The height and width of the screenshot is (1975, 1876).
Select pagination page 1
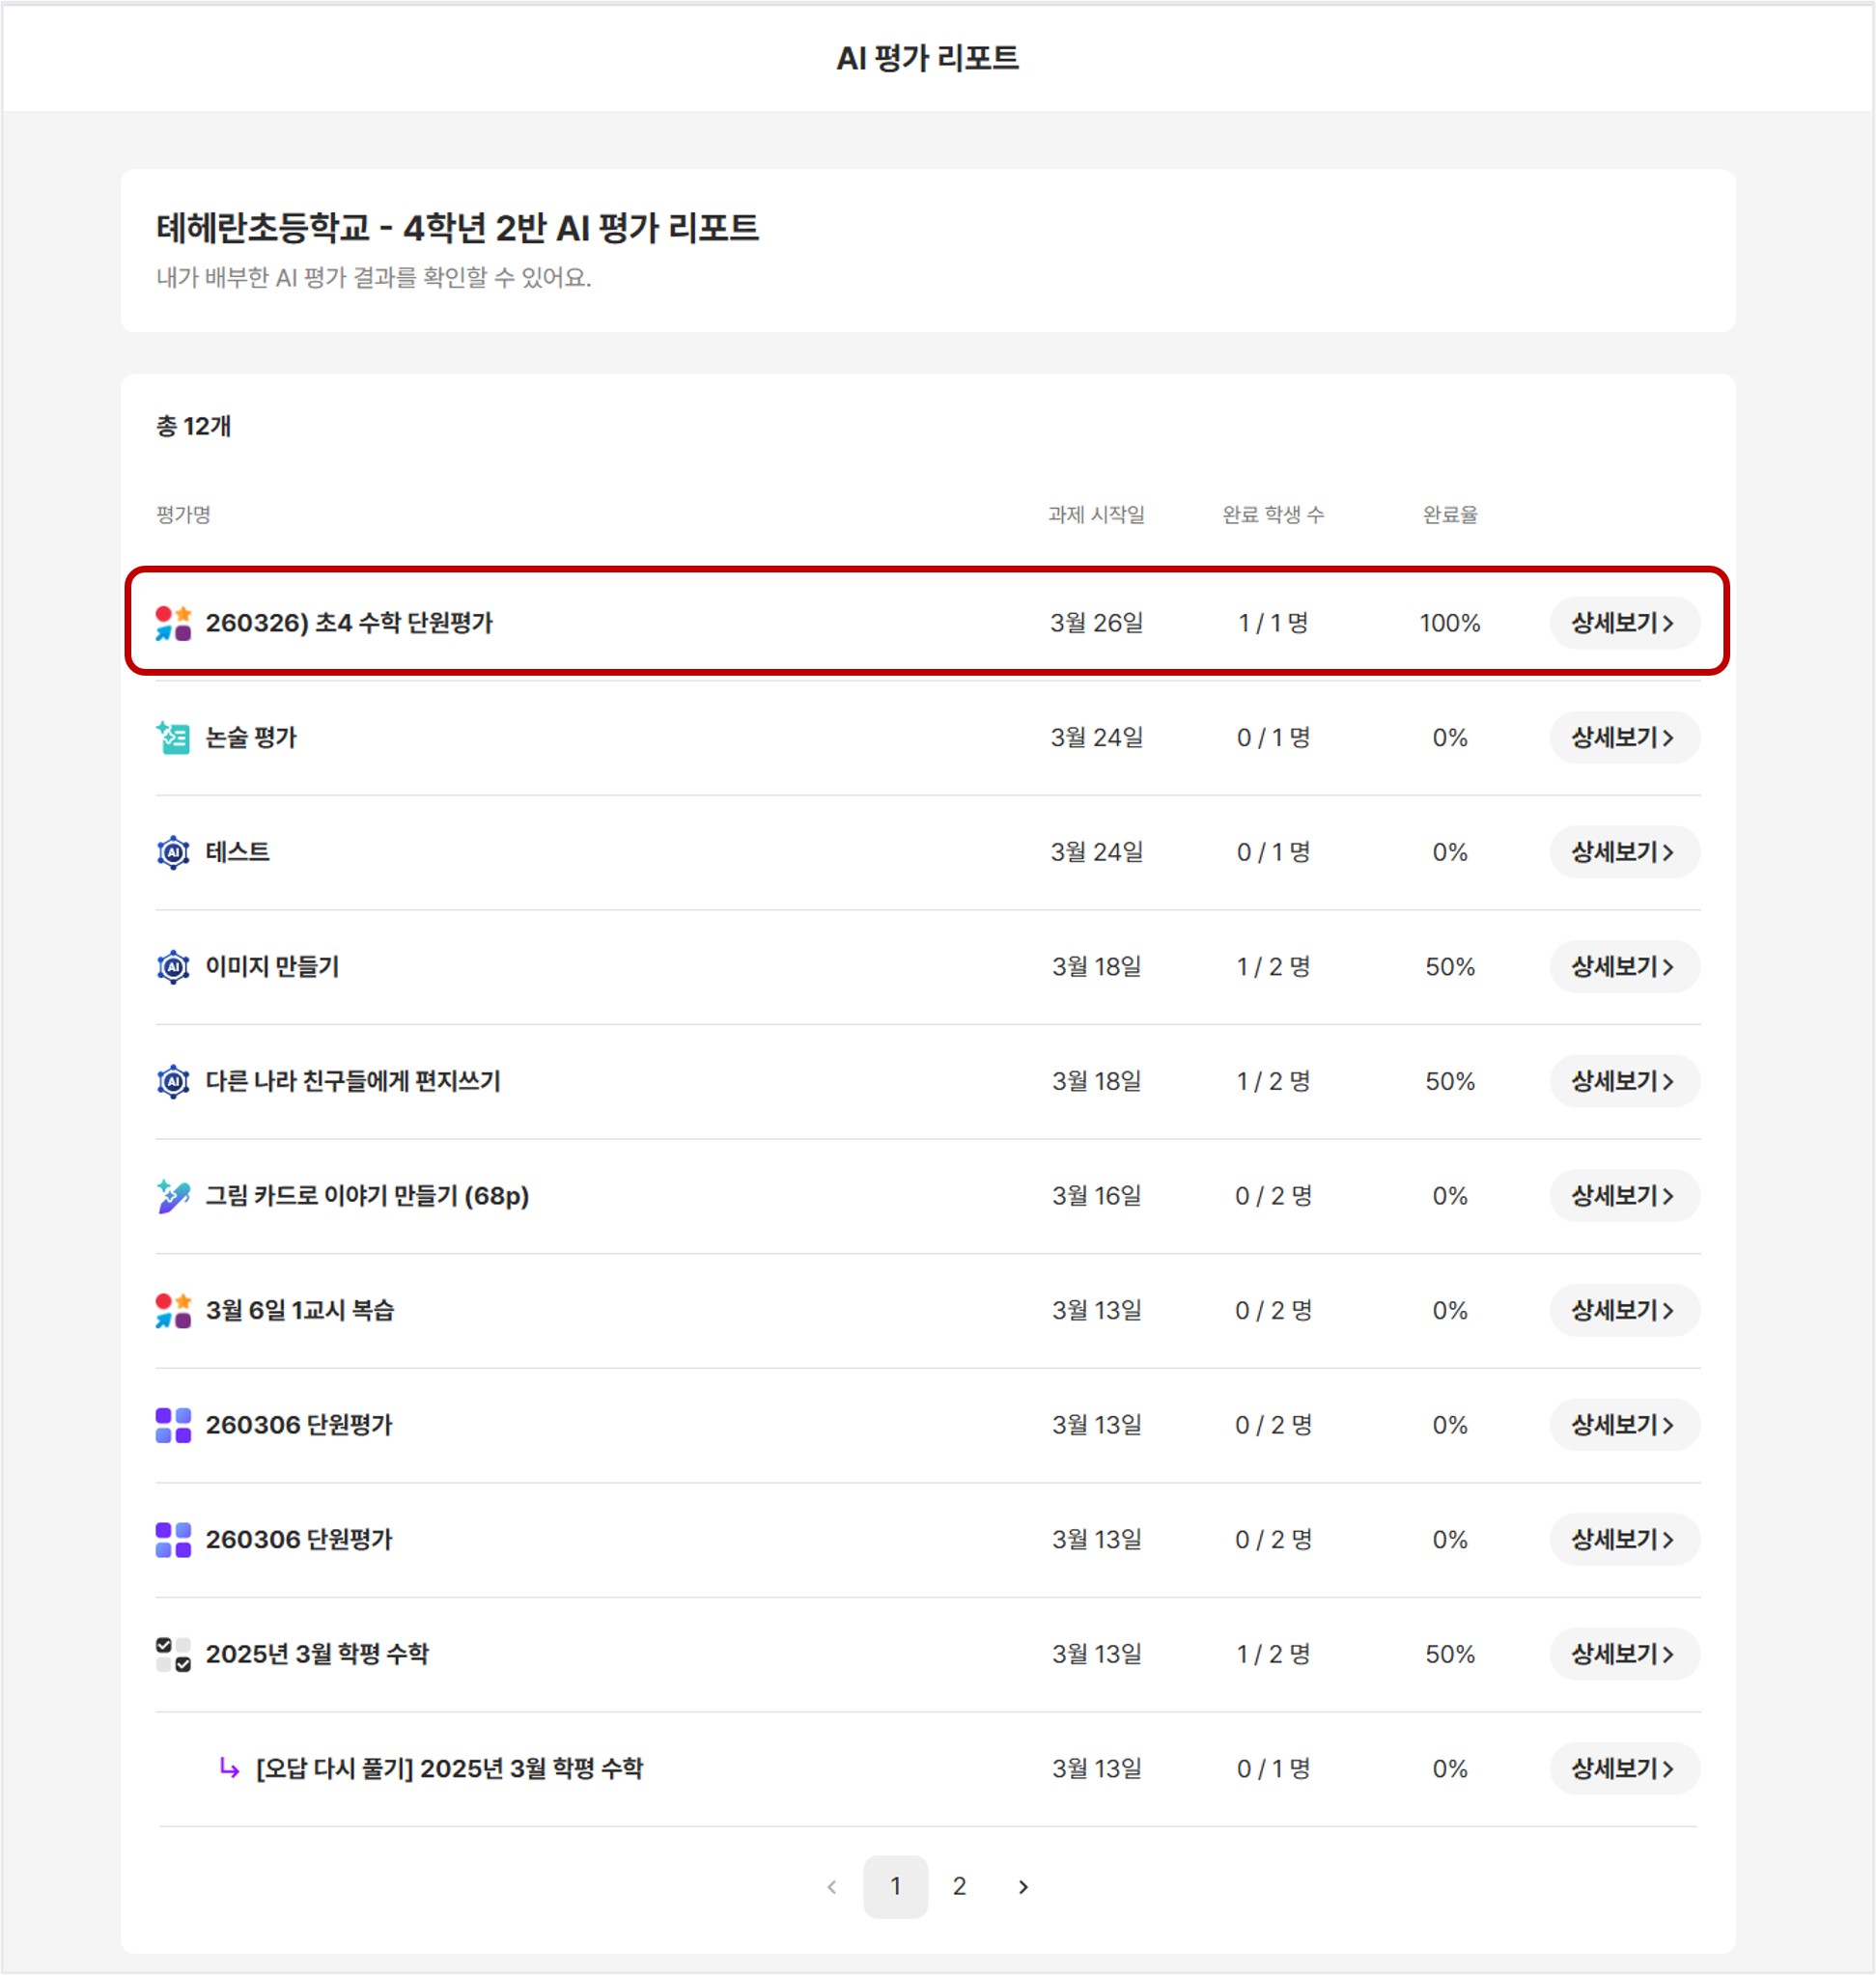[895, 1887]
